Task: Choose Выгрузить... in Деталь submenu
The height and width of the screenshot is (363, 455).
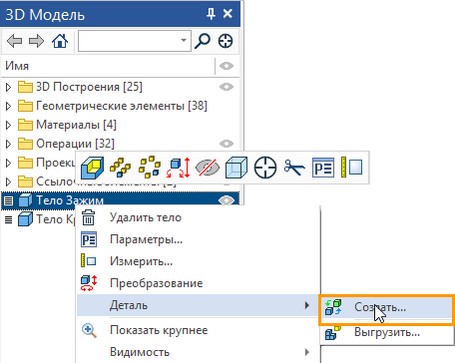Action: (x=387, y=332)
